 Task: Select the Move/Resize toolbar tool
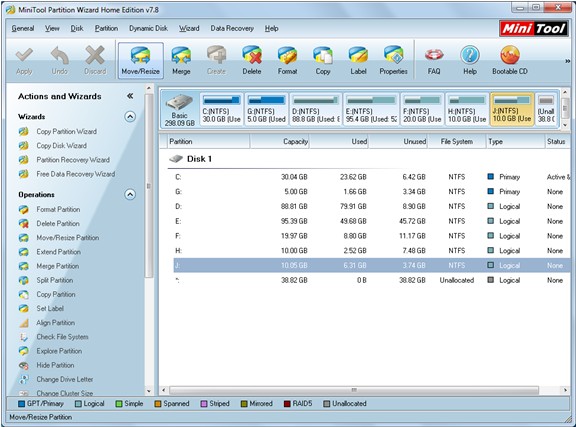point(140,61)
